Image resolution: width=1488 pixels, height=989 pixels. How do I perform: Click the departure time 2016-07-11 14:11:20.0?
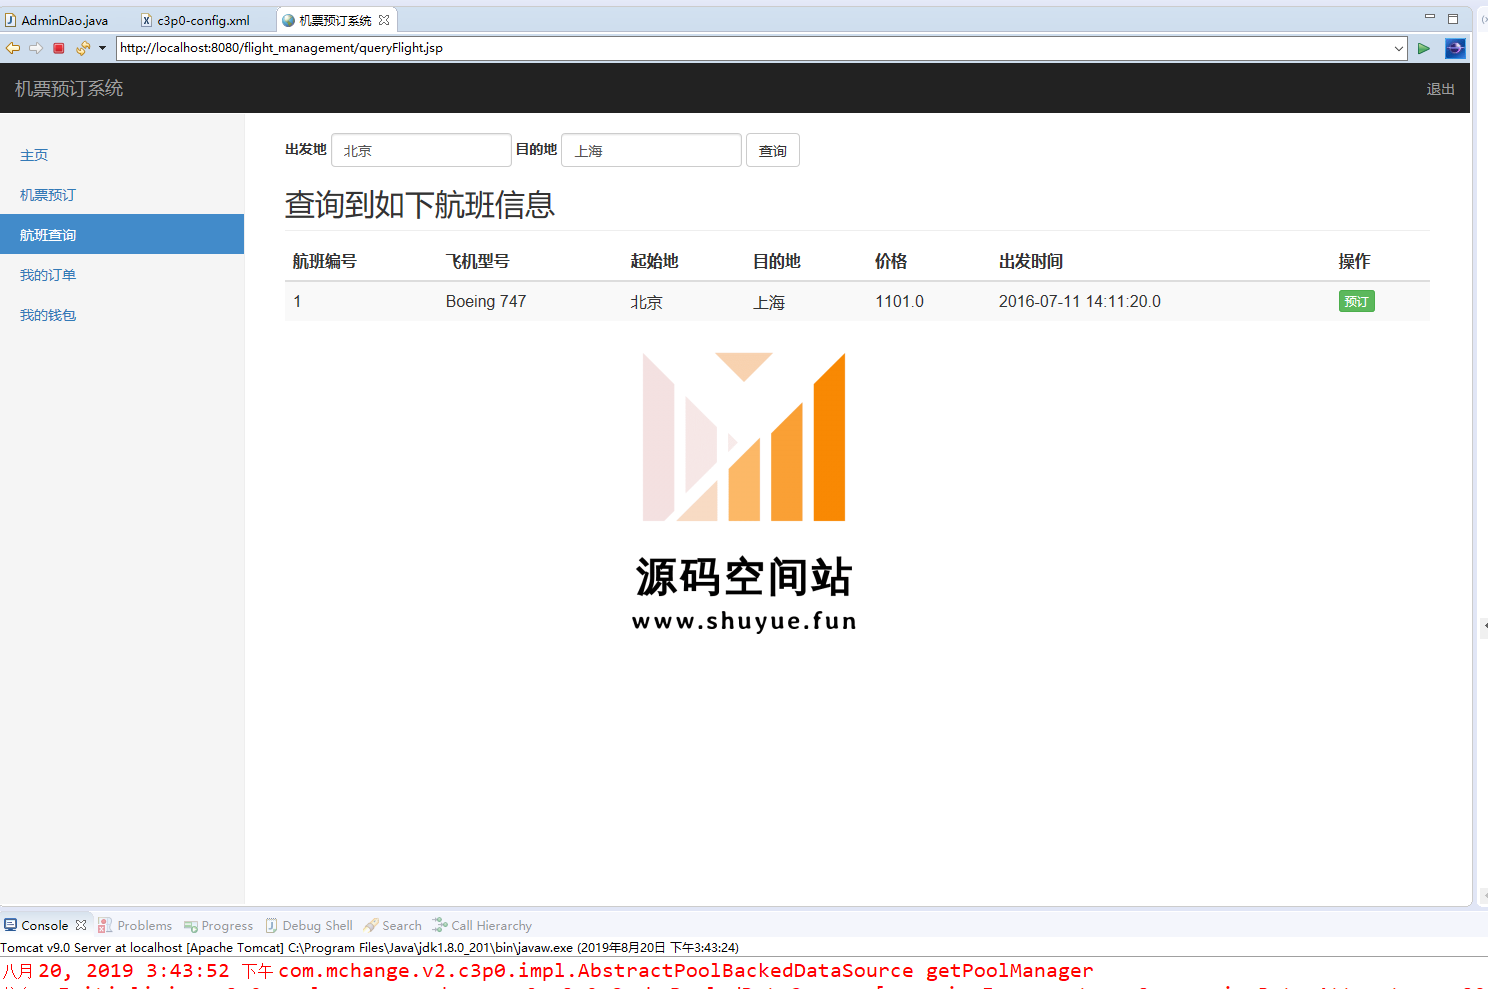tap(1080, 301)
